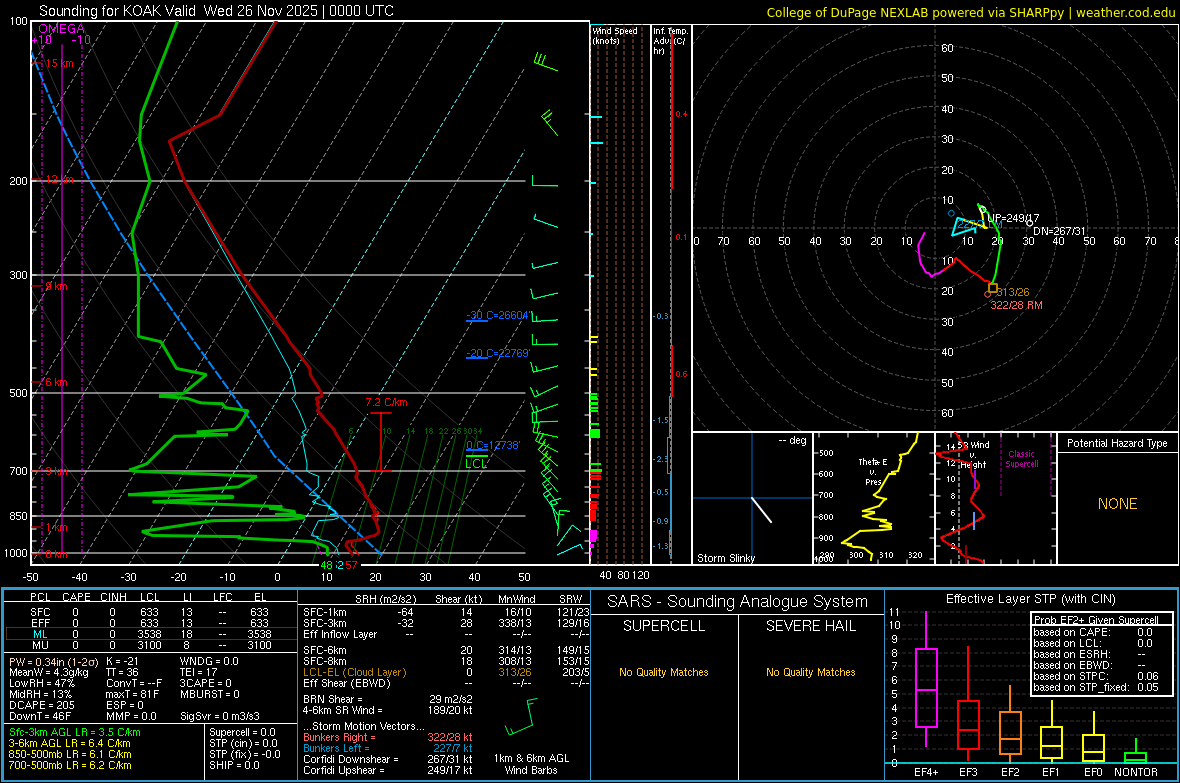Click the 0 C=12738' freezing level label

493,445
